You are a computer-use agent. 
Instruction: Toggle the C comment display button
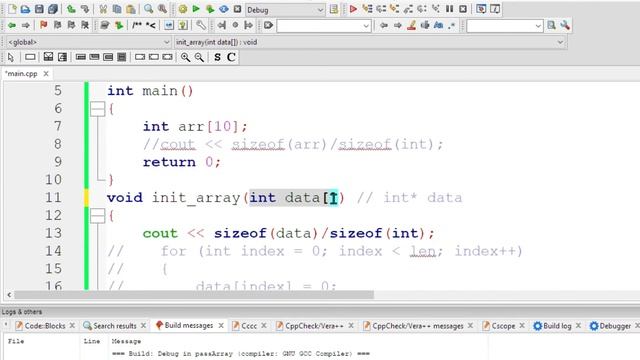point(231,57)
